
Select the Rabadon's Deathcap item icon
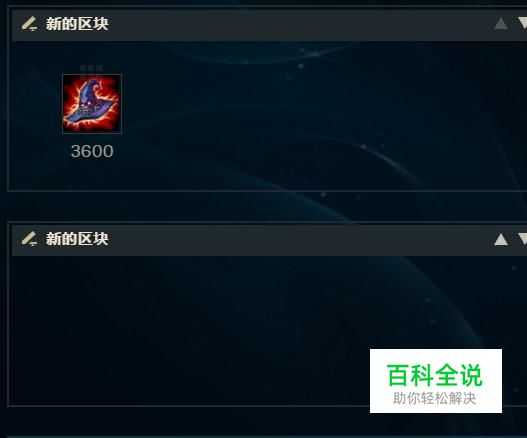coord(92,104)
